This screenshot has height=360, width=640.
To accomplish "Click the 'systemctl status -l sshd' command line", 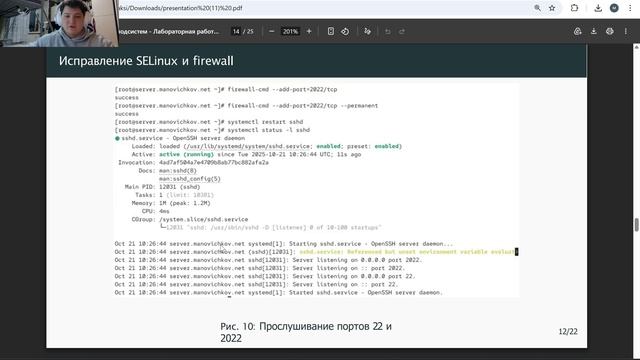I will click(x=212, y=130).
